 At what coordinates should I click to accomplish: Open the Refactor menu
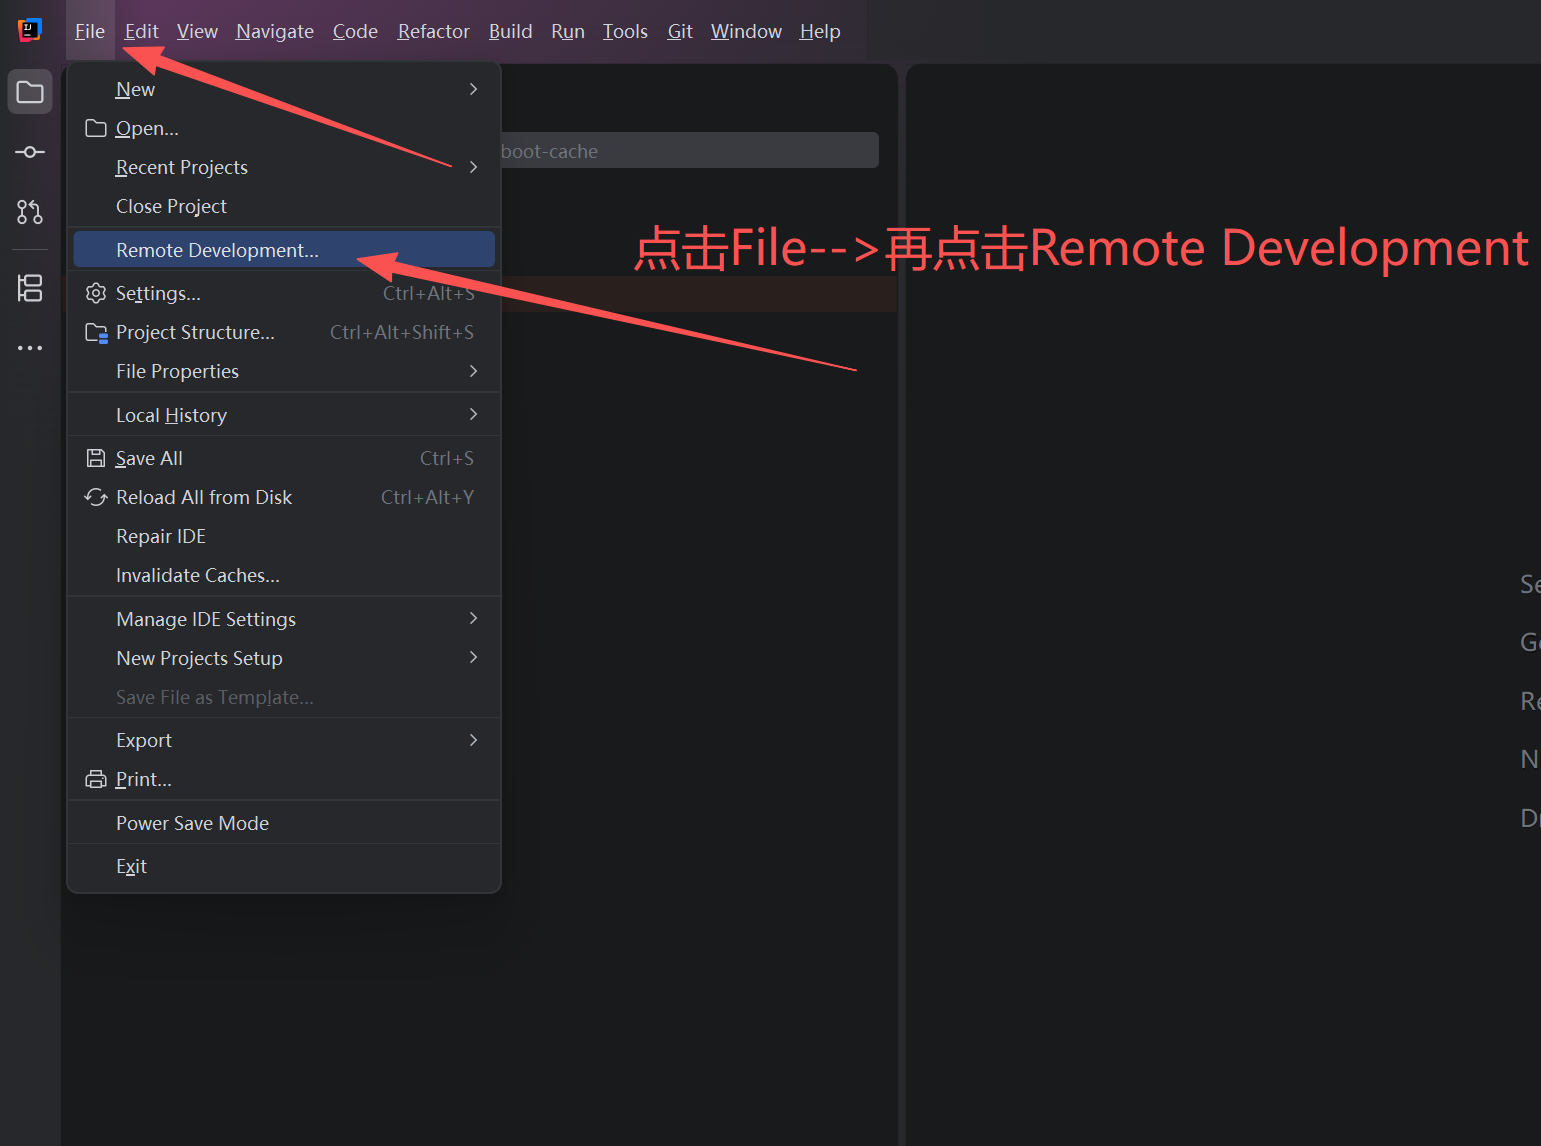pos(433,31)
